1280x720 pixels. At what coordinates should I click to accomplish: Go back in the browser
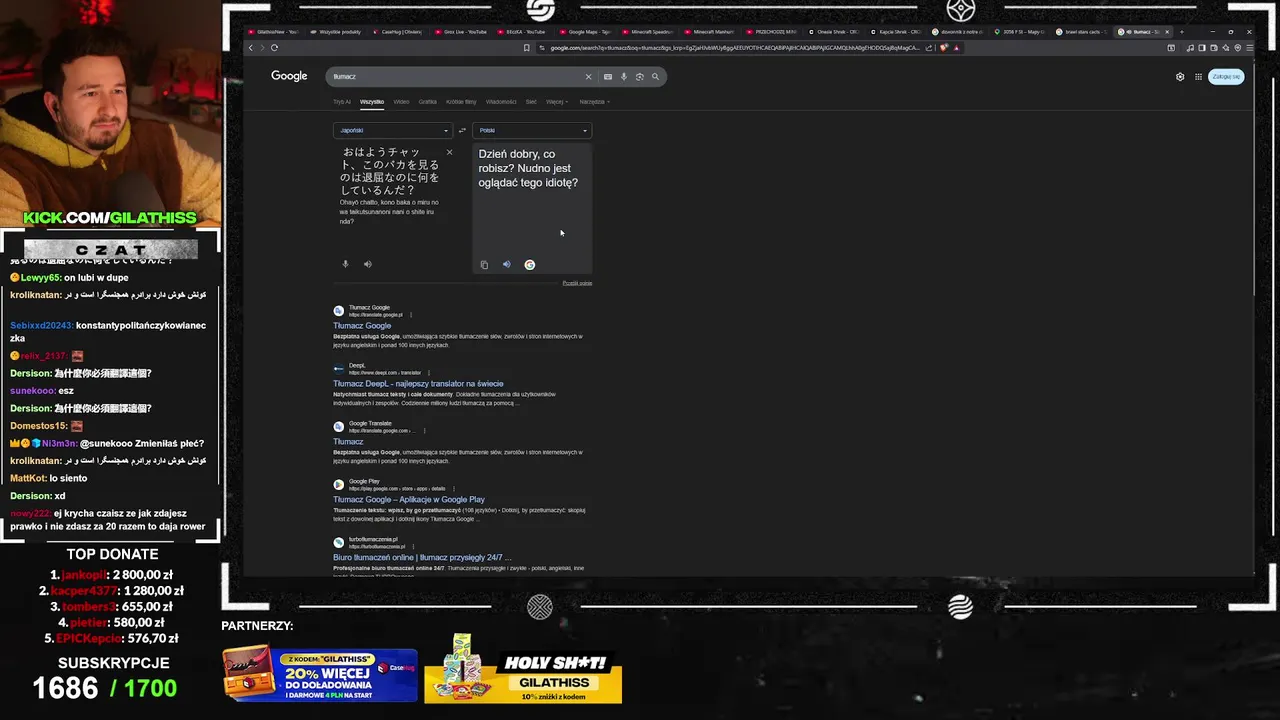pos(251,48)
